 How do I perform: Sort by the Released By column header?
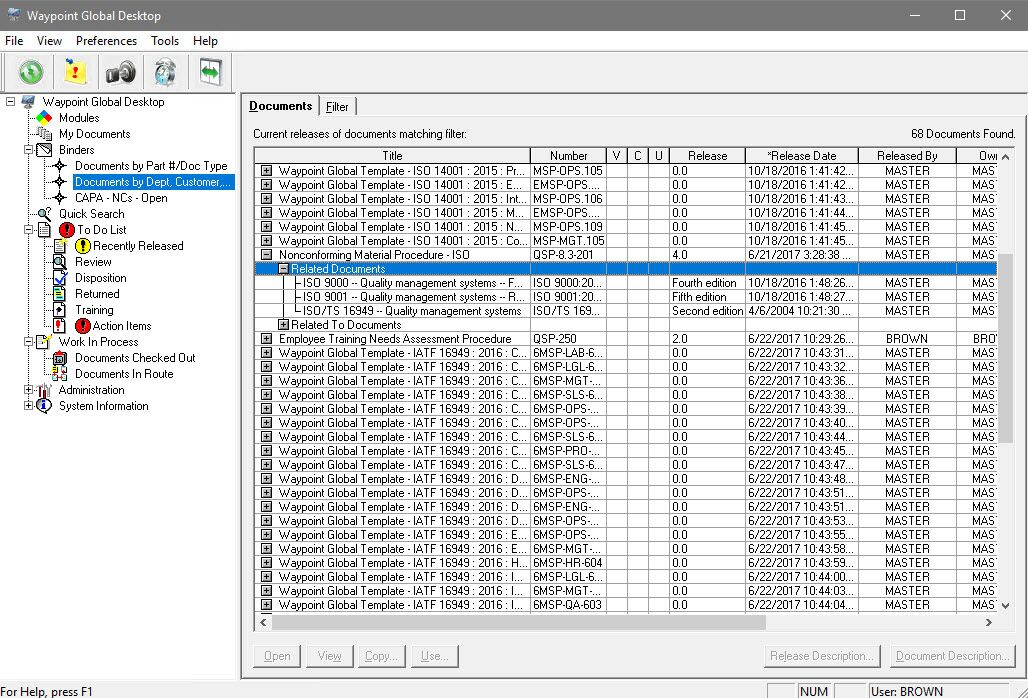tap(907, 156)
